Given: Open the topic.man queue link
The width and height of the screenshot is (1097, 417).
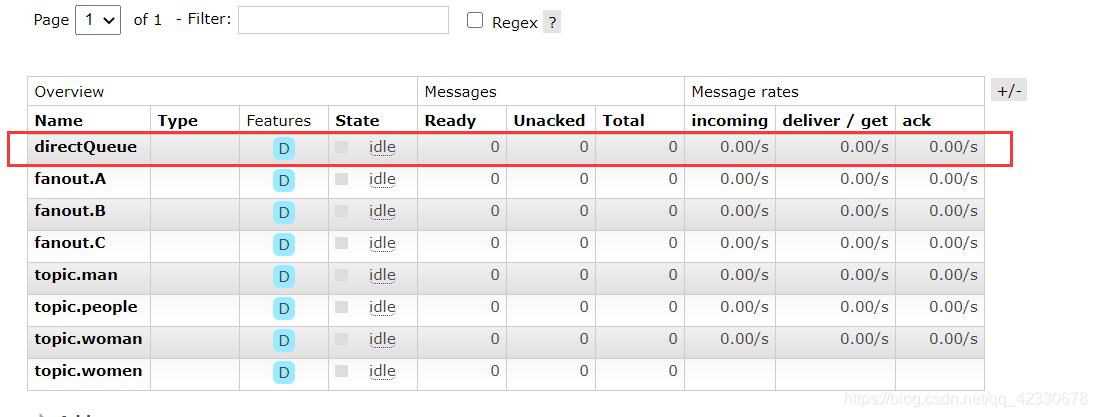Looking at the screenshot, I should [x=76, y=275].
